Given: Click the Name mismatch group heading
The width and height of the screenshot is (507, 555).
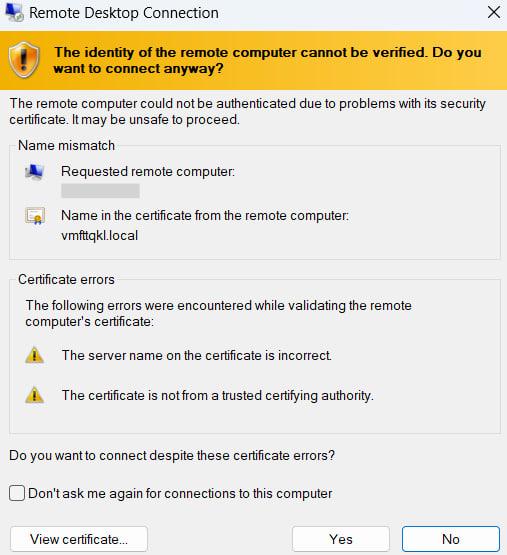Looking at the screenshot, I should (66, 145).
